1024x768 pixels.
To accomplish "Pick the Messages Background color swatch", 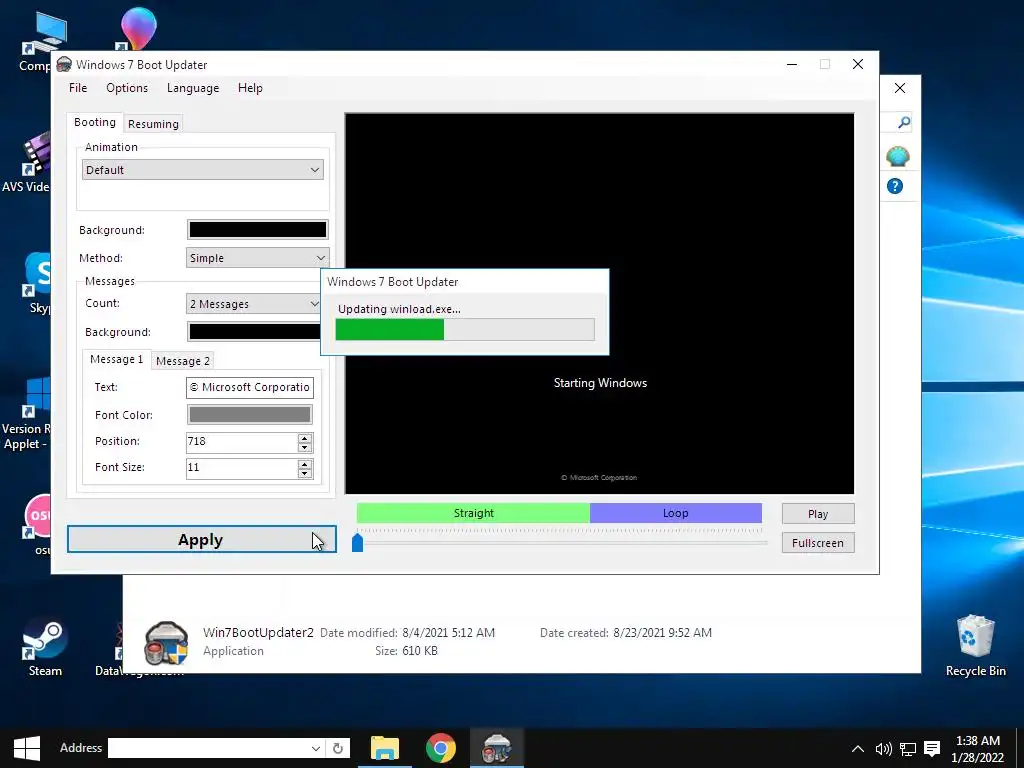I will pos(254,332).
